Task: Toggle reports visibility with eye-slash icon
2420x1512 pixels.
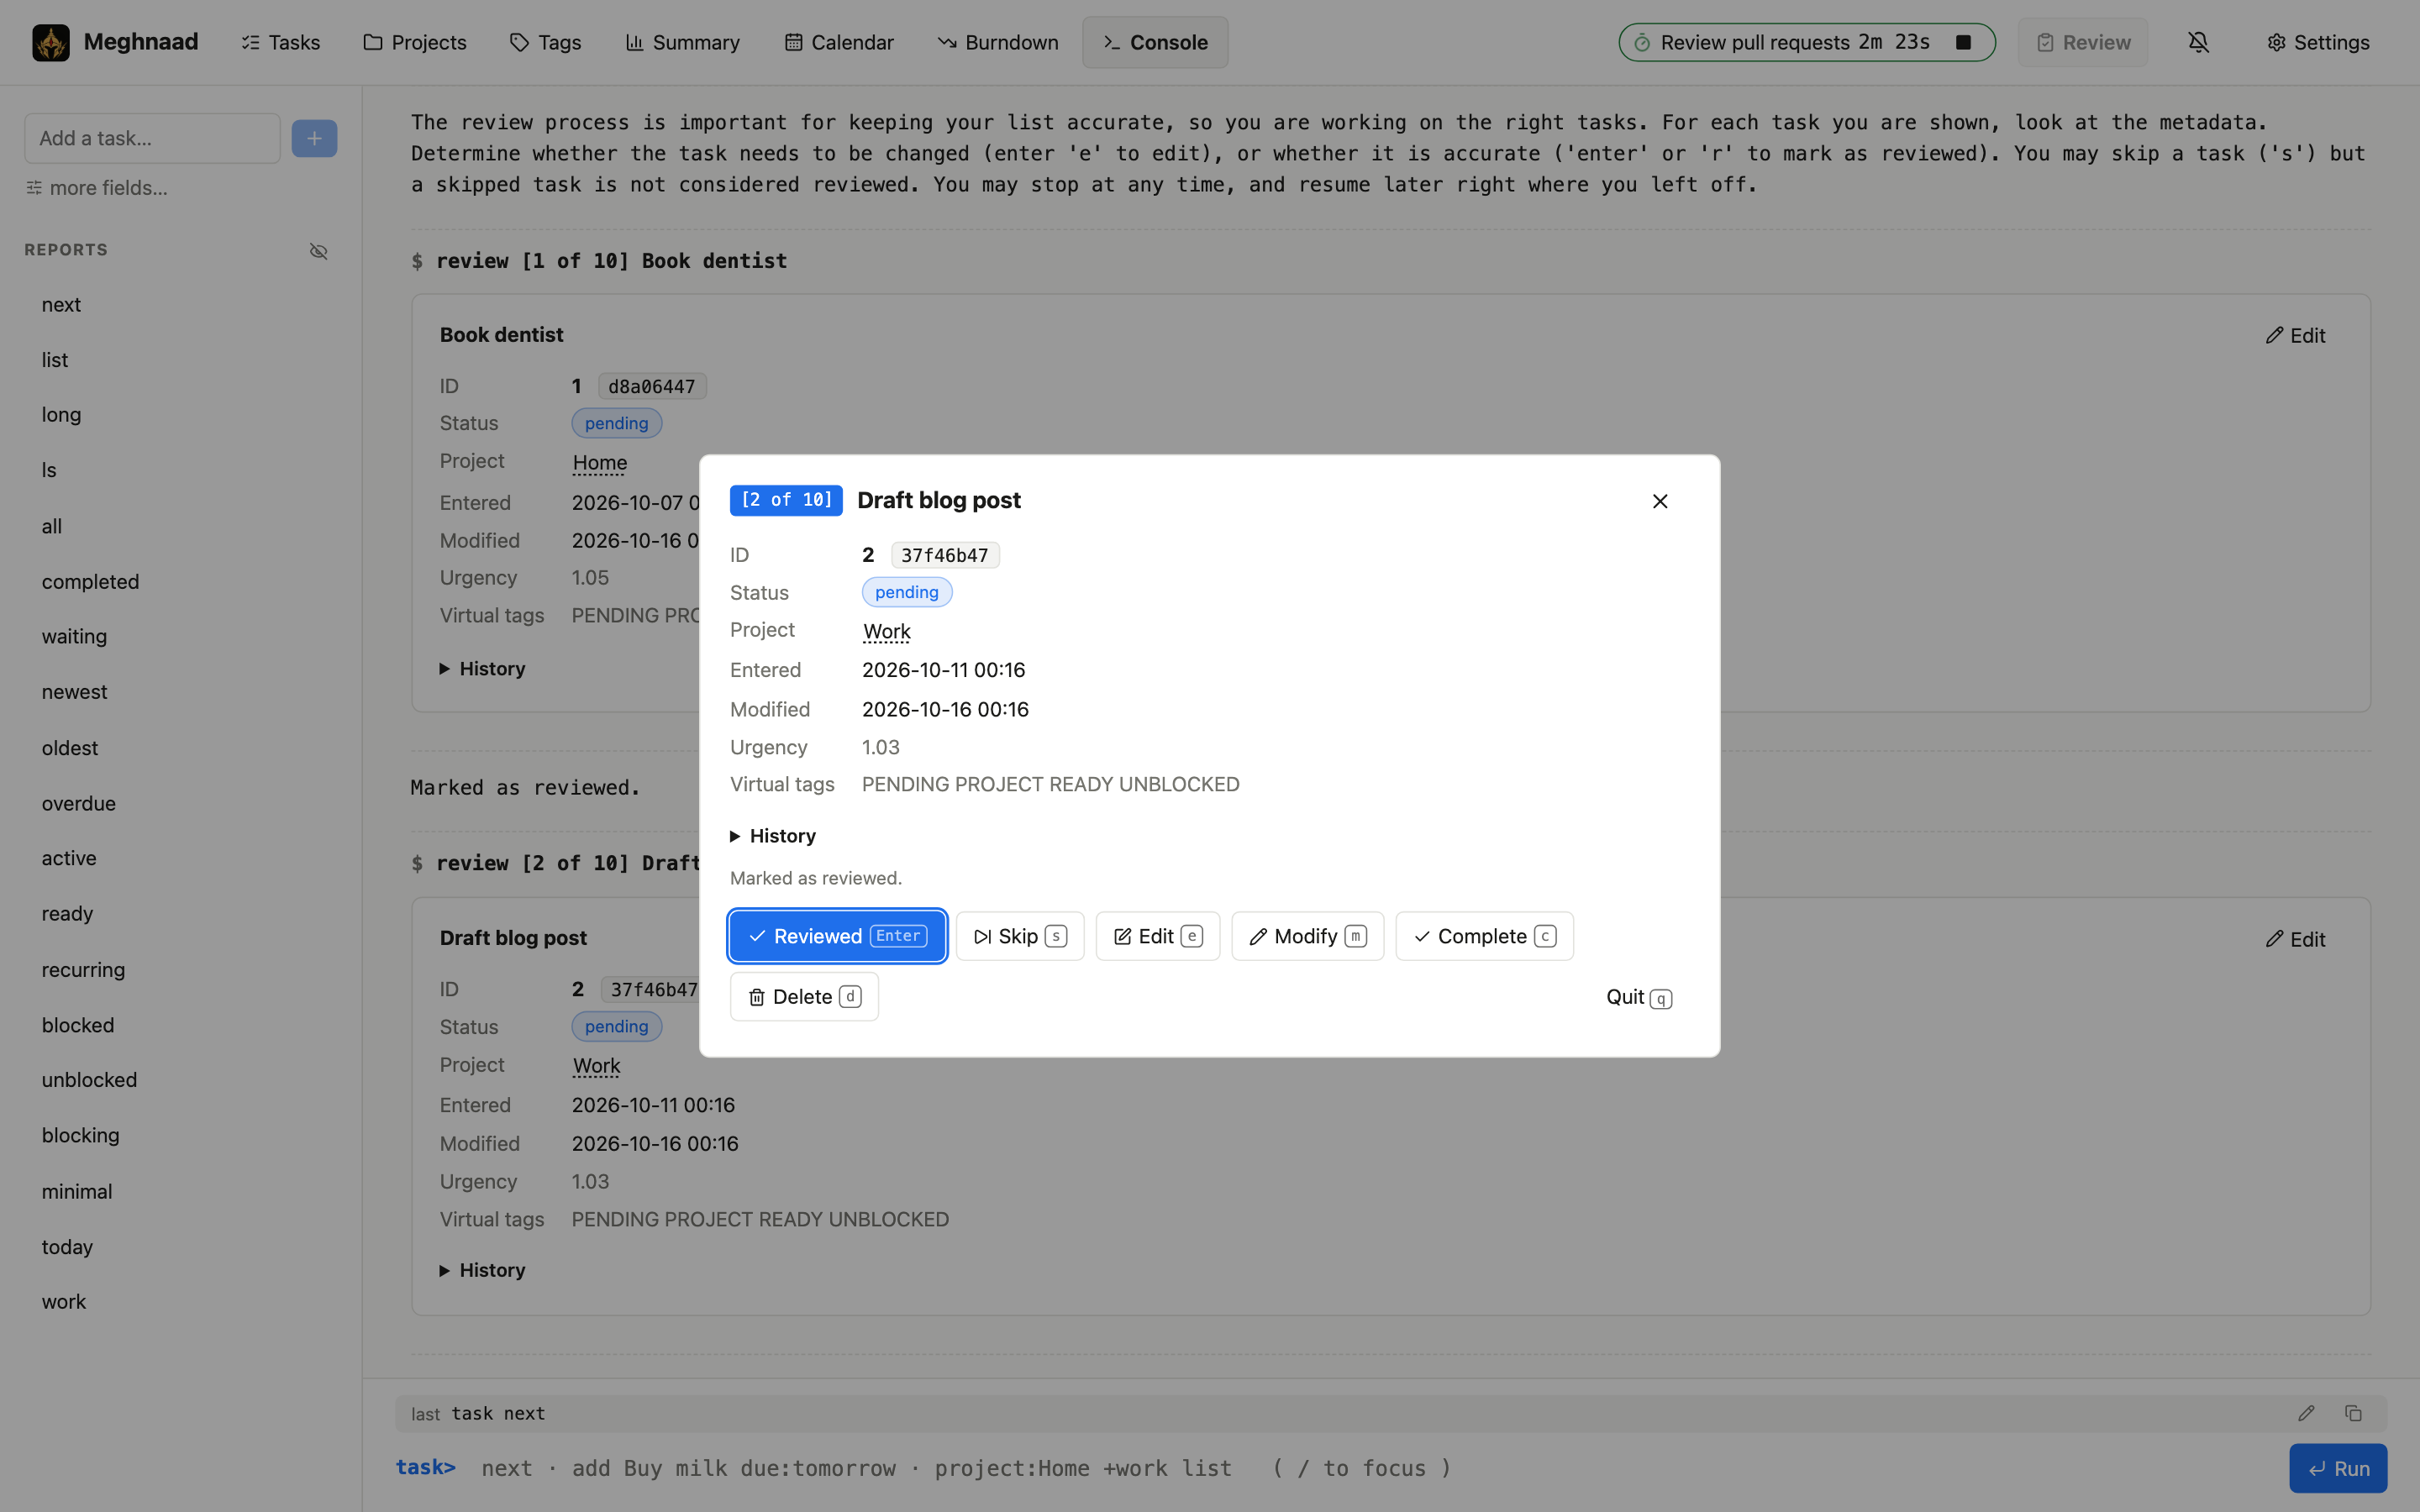Action: 319,251
